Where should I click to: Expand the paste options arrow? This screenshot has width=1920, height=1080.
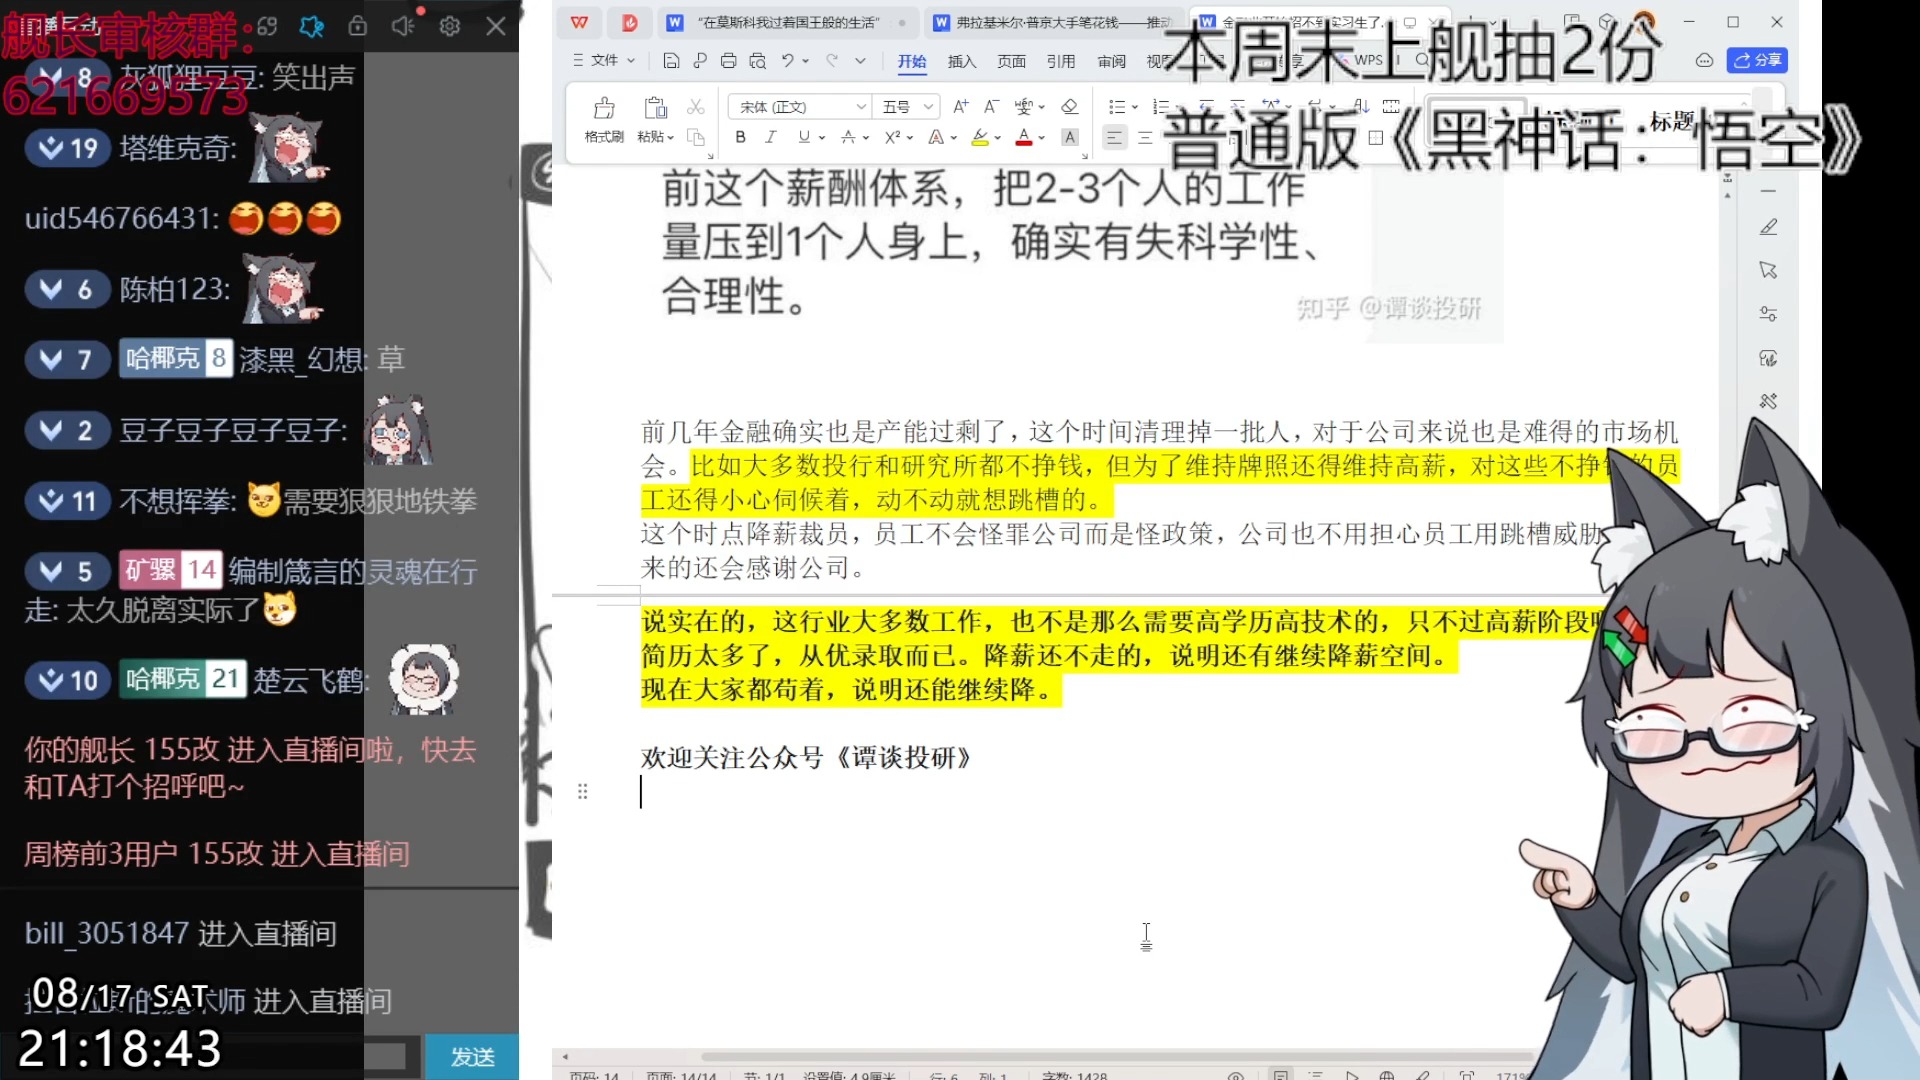point(671,138)
